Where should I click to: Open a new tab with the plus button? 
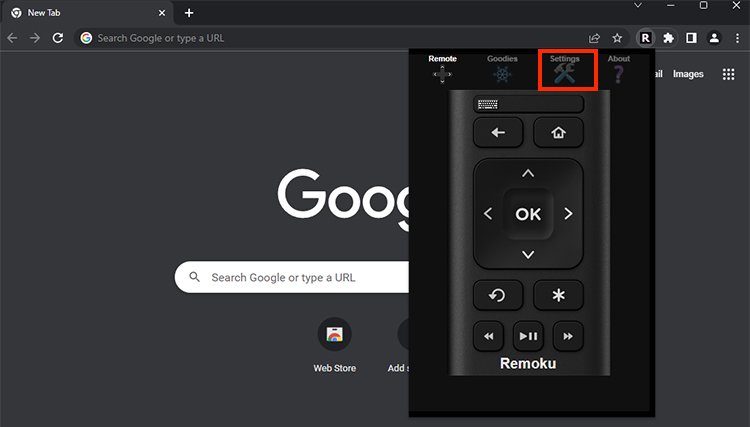tap(189, 13)
